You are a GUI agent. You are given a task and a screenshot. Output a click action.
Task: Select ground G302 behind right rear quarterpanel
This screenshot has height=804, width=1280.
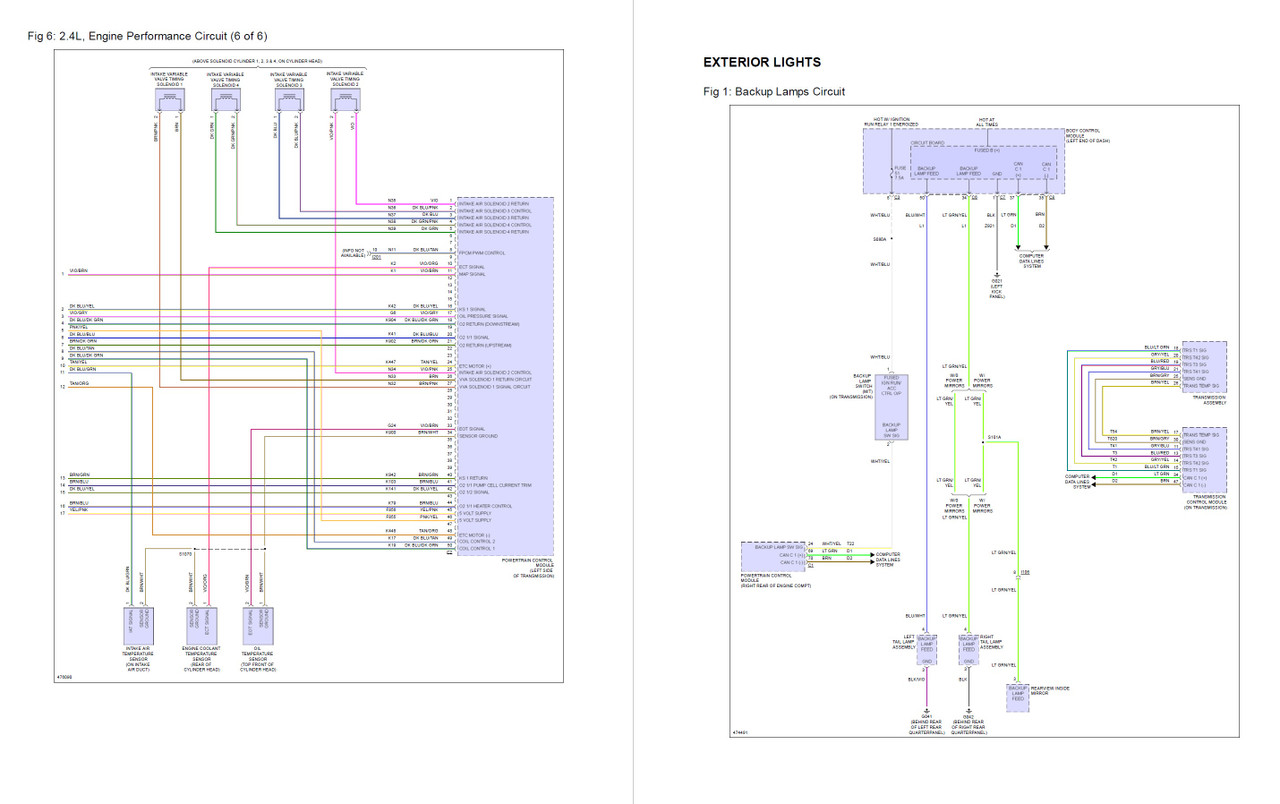pos(969,712)
